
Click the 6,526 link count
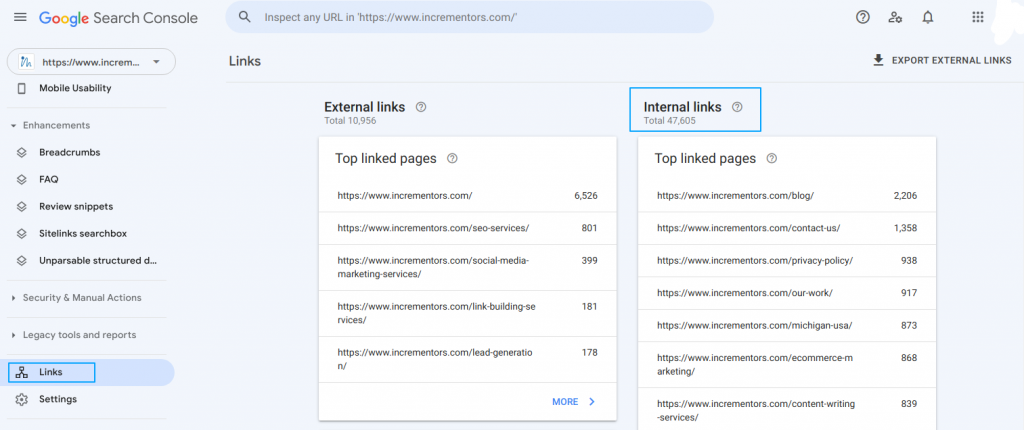click(x=586, y=195)
